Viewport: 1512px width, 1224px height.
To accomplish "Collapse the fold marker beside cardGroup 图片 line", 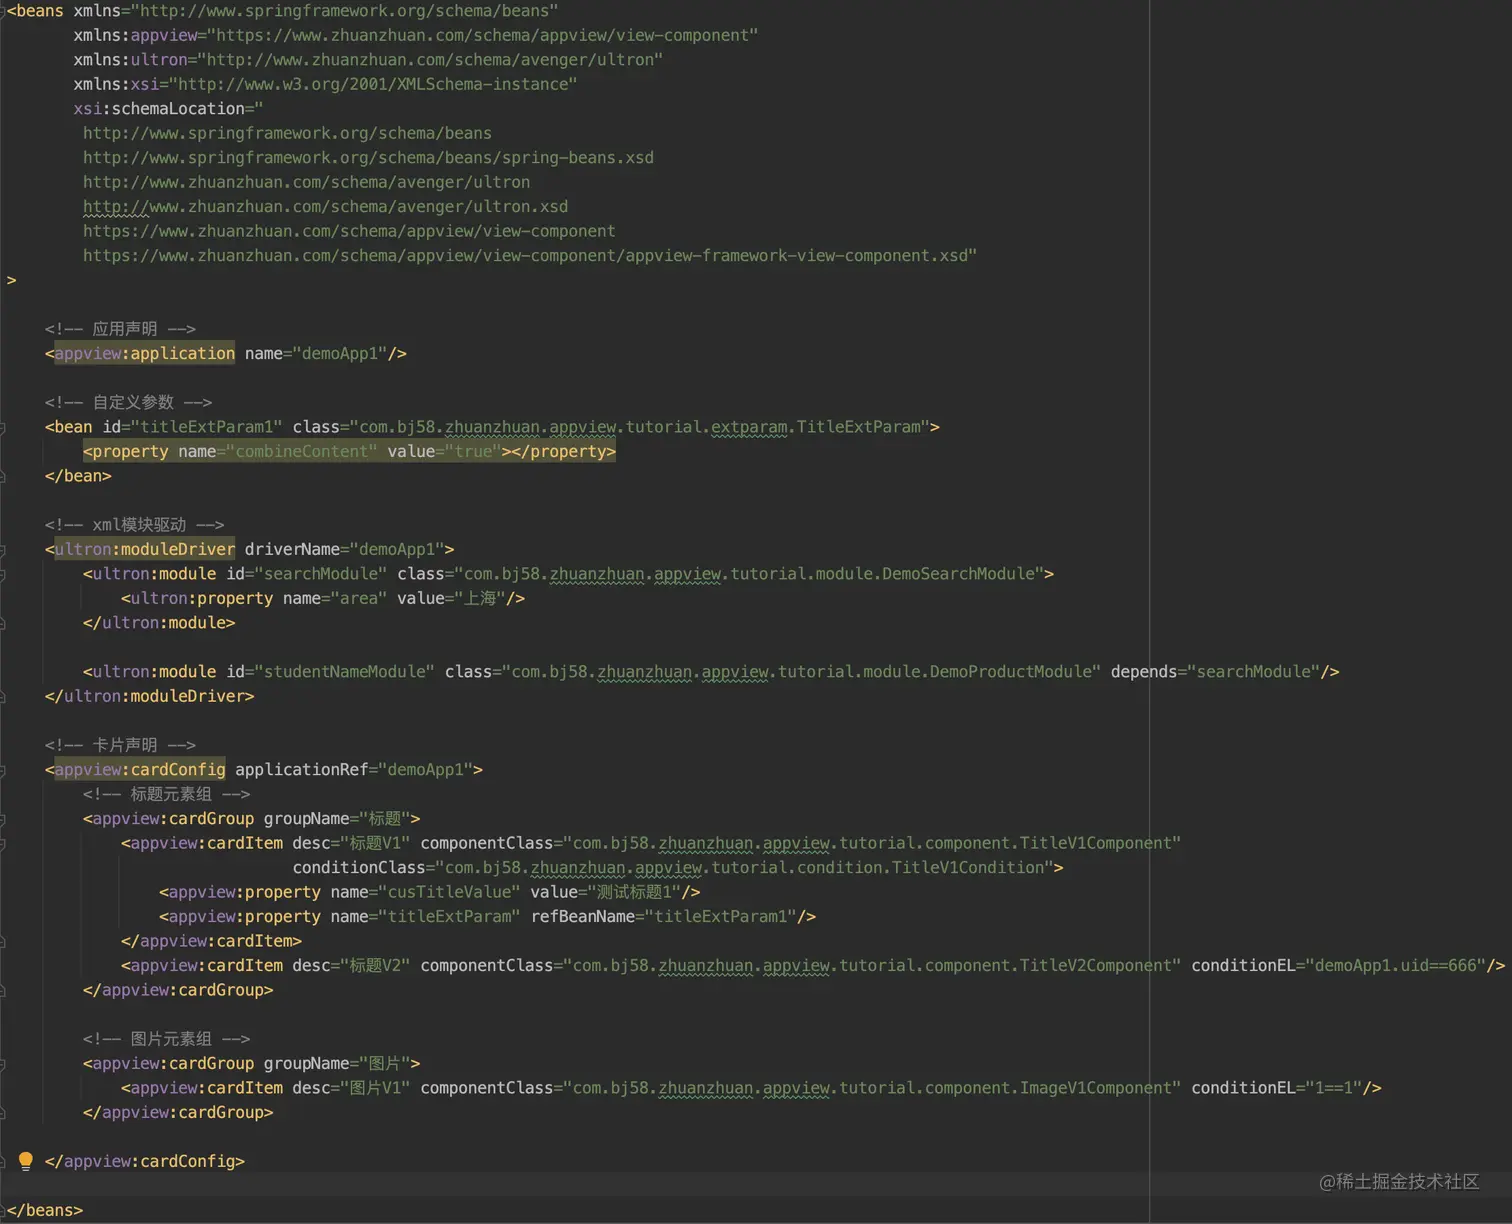I will pyautogui.click(x=3, y=1064).
